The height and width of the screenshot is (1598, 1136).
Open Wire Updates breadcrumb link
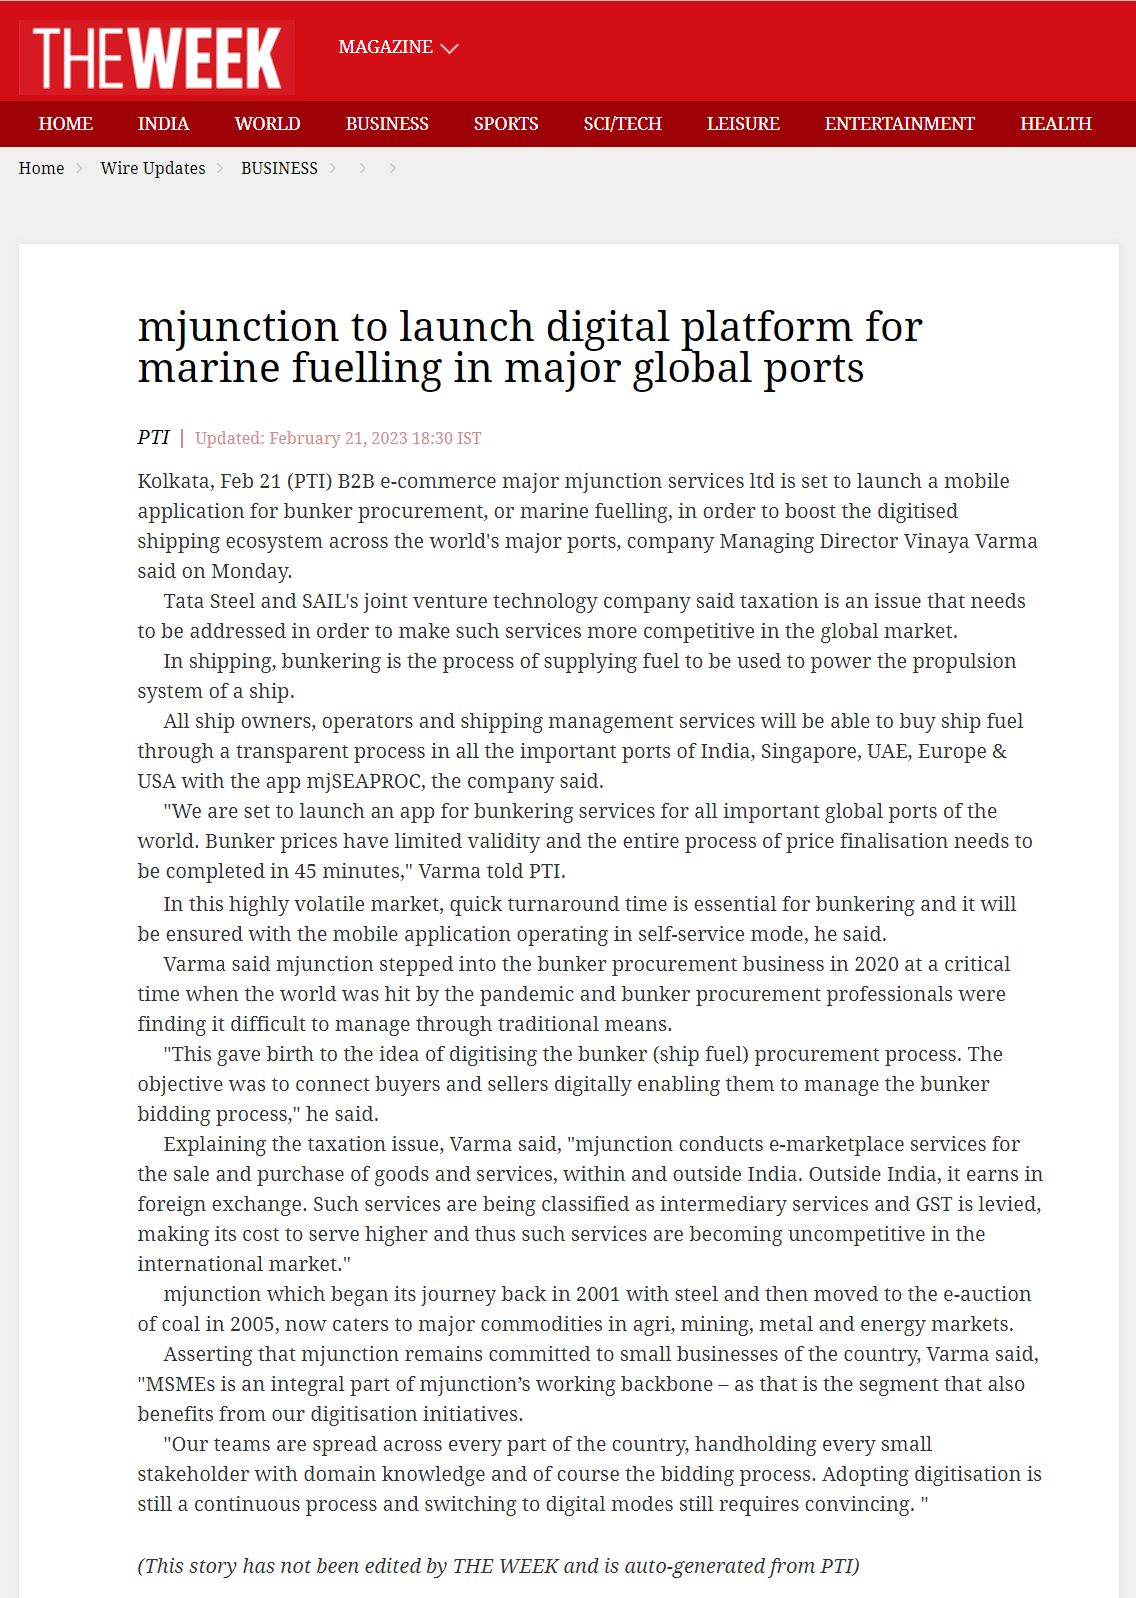click(153, 168)
